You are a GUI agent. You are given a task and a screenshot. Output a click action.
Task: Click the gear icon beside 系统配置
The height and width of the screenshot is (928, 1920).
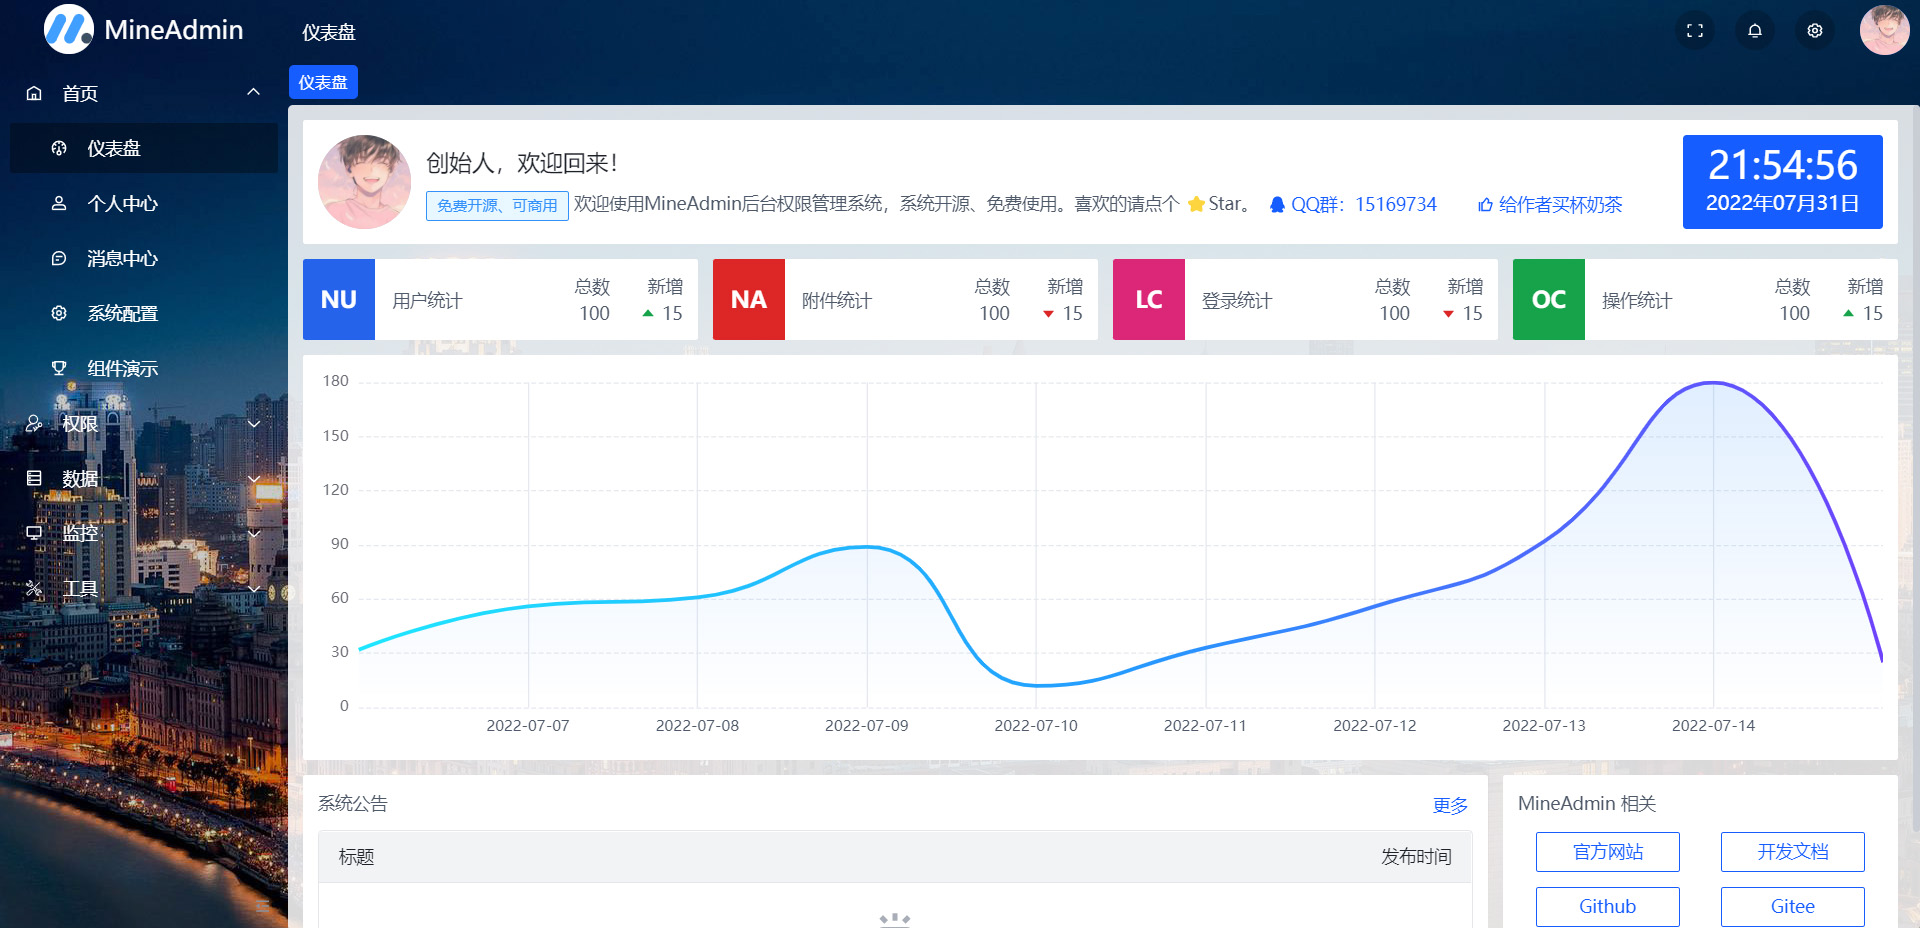pyautogui.click(x=59, y=313)
